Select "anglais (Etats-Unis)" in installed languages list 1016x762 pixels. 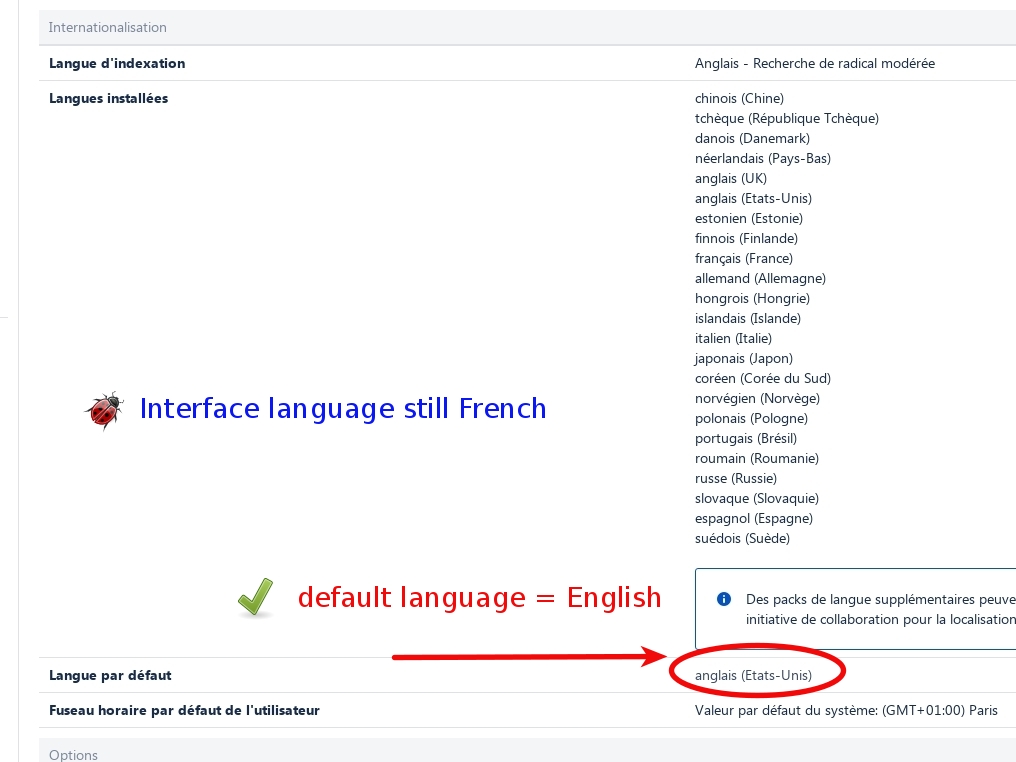point(753,199)
